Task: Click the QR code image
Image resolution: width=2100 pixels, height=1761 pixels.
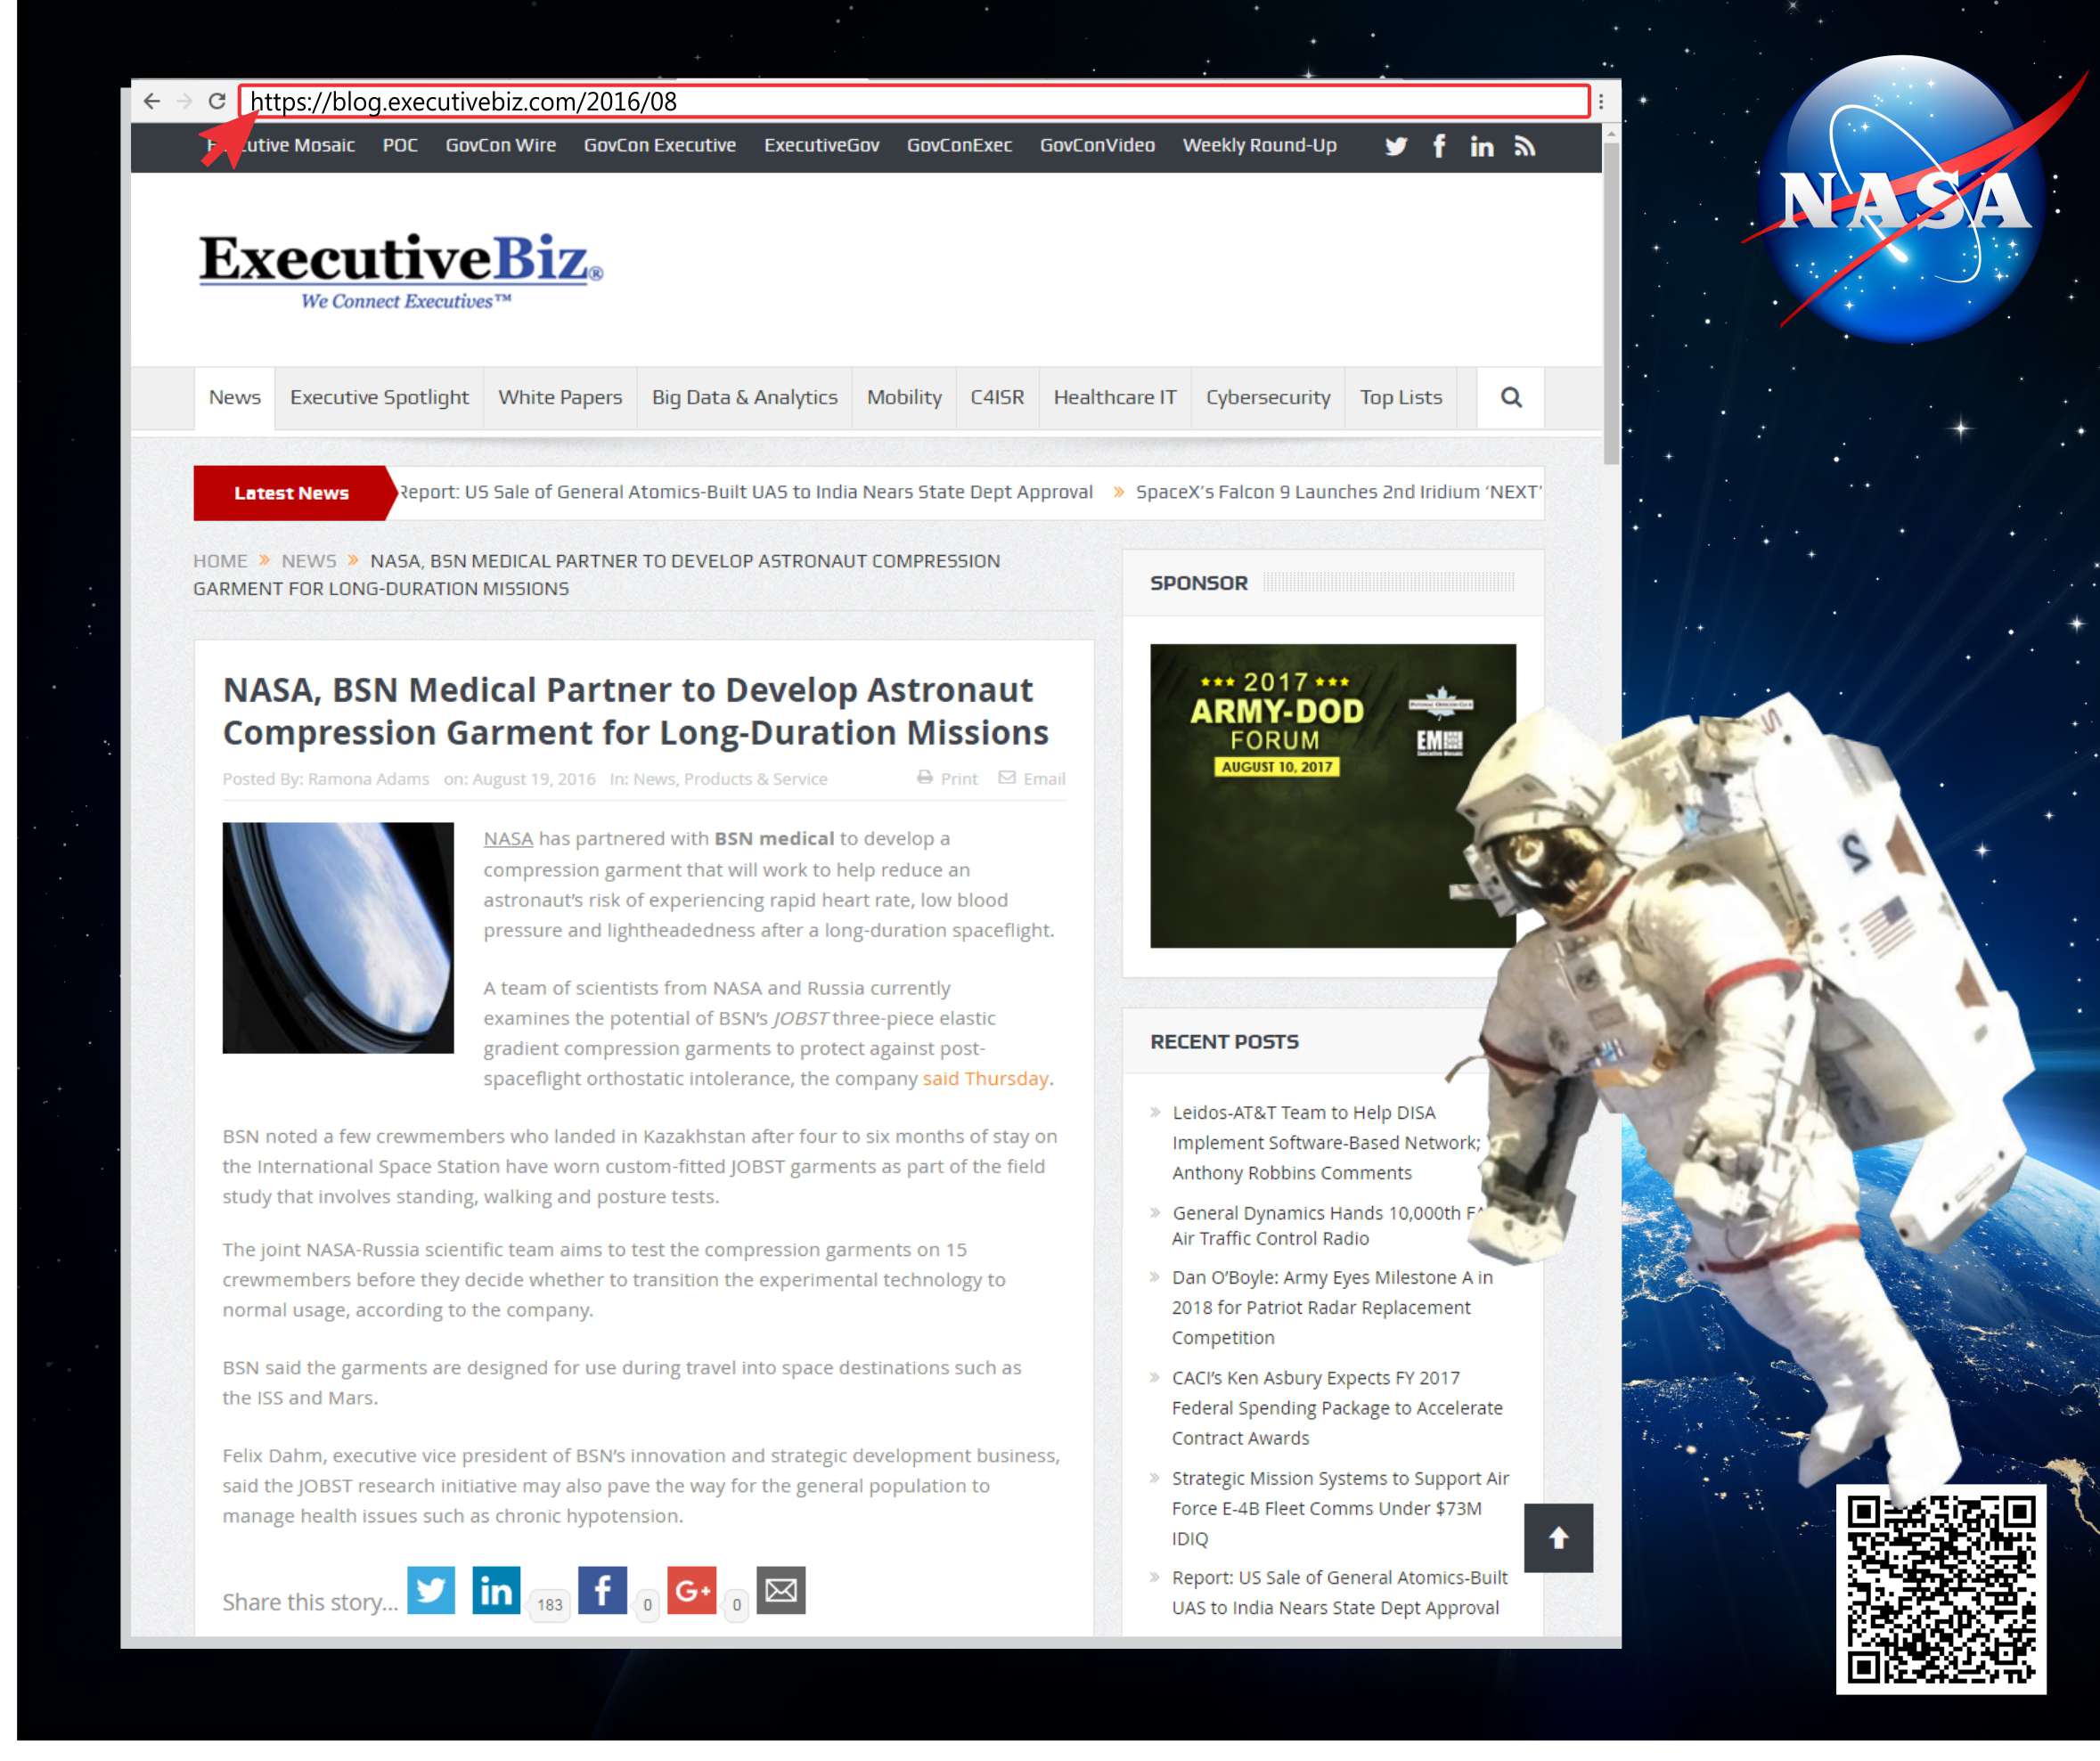Action: pyautogui.click(x=1941, y=1589)
